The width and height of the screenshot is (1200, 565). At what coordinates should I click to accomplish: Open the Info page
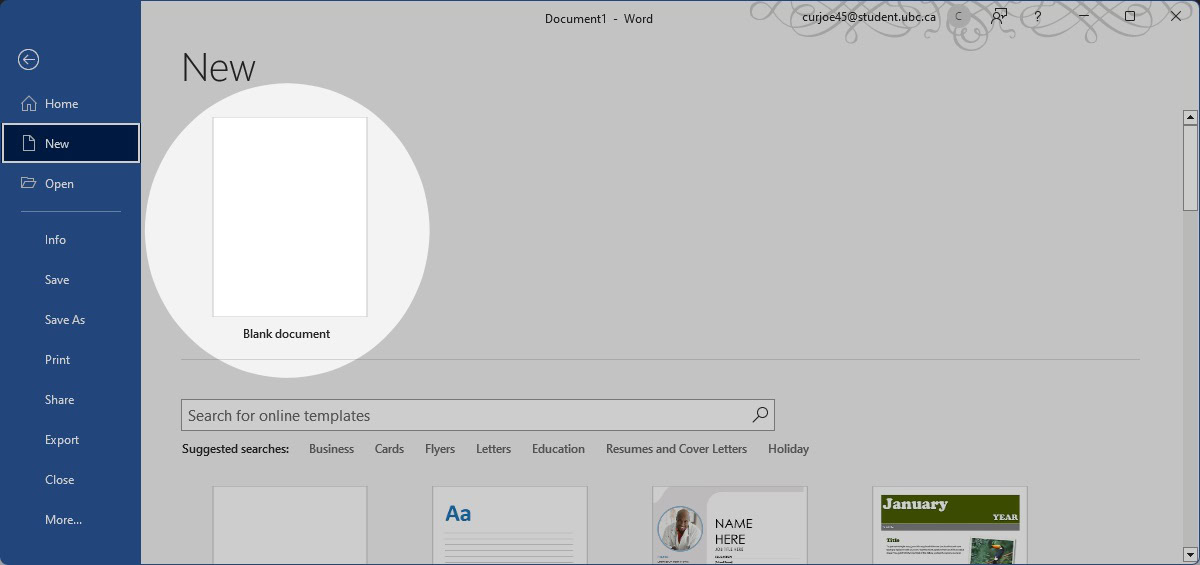(x=55, y=240)
